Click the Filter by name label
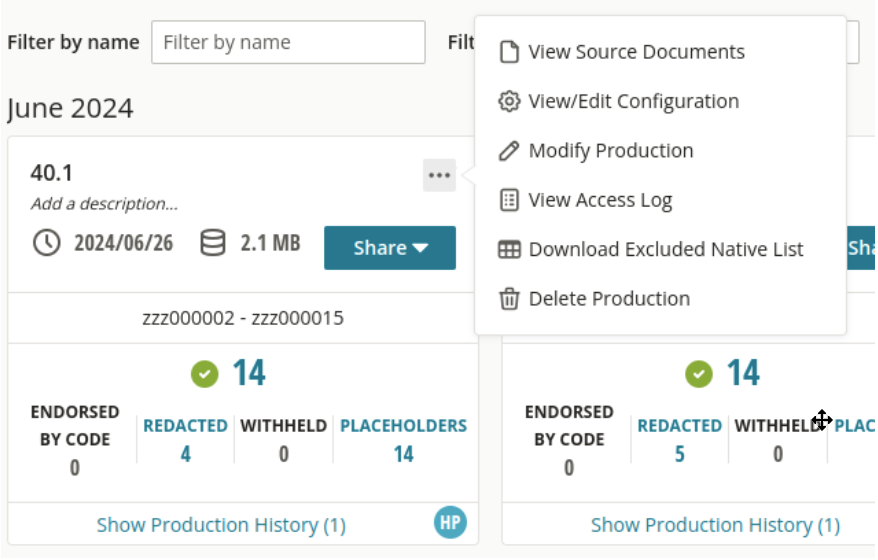Screen dimensions: 878x560 [73, 42]
